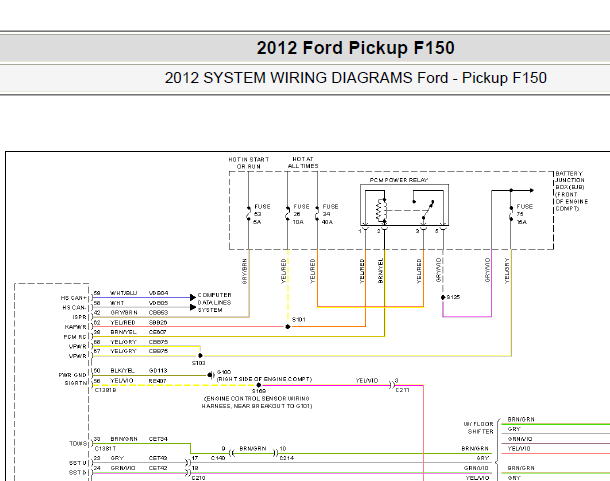Screen dimensions: 610x481
Task: Click the S125 splice label
Action: click(453, 297)
